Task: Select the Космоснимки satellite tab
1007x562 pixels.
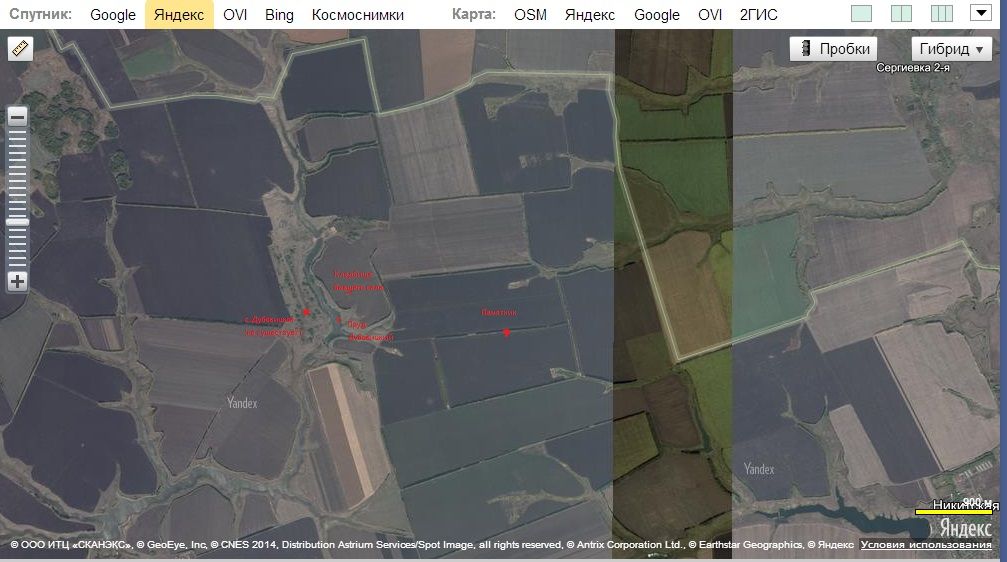Action: [358, 15]
